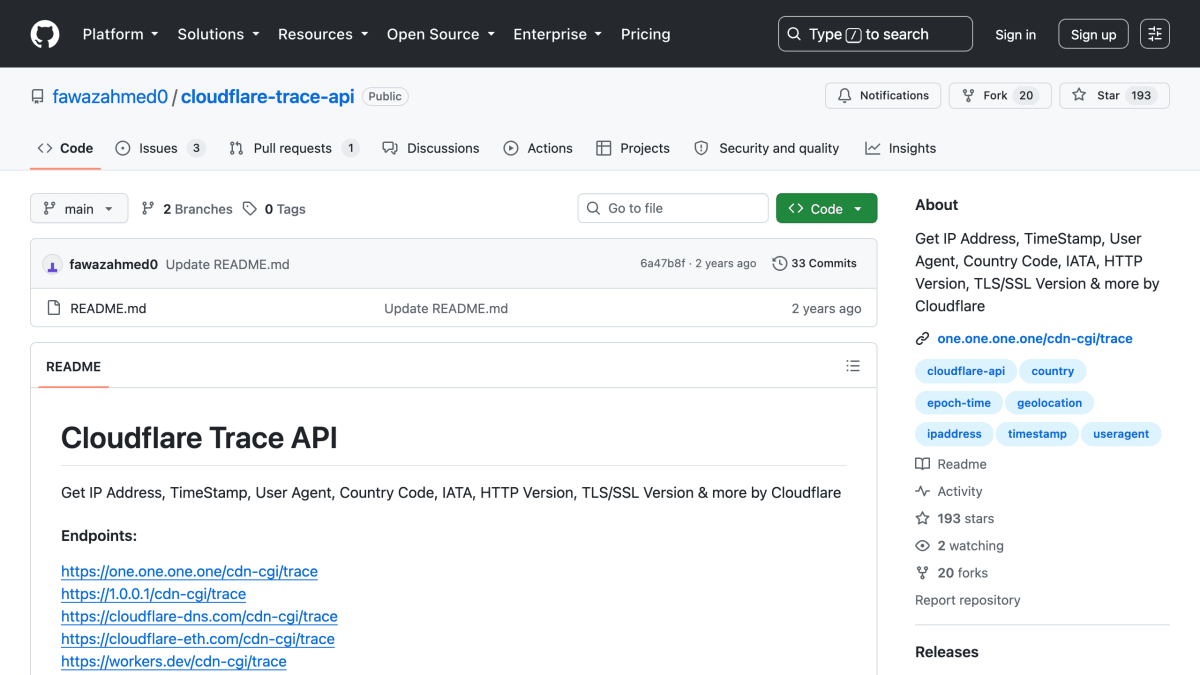Open Security and quality tab
The image size is (1200, 675).
(x=767, y=148)
